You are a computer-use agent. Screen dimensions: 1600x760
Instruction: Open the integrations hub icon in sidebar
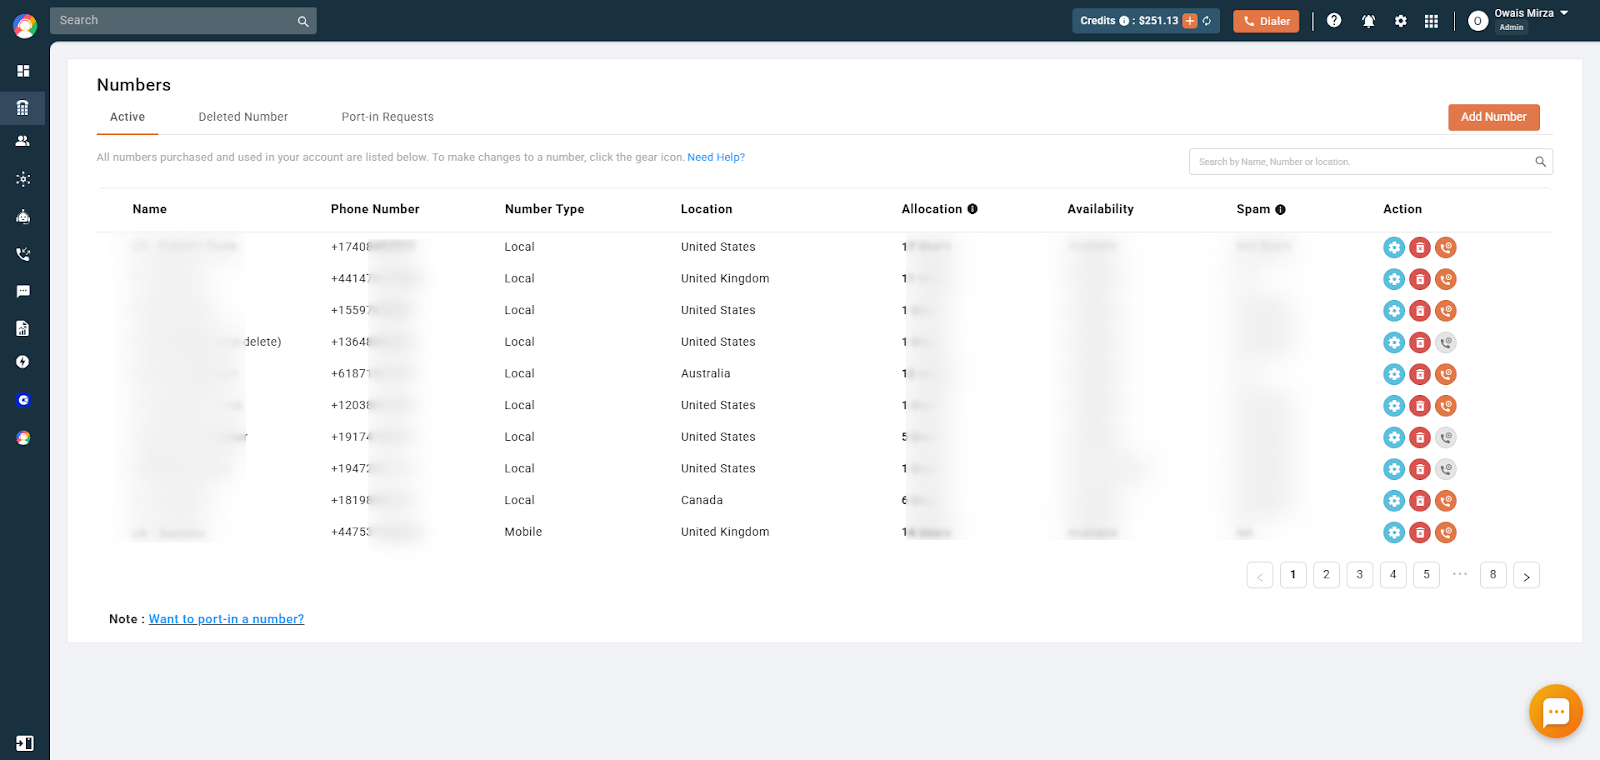23,179
